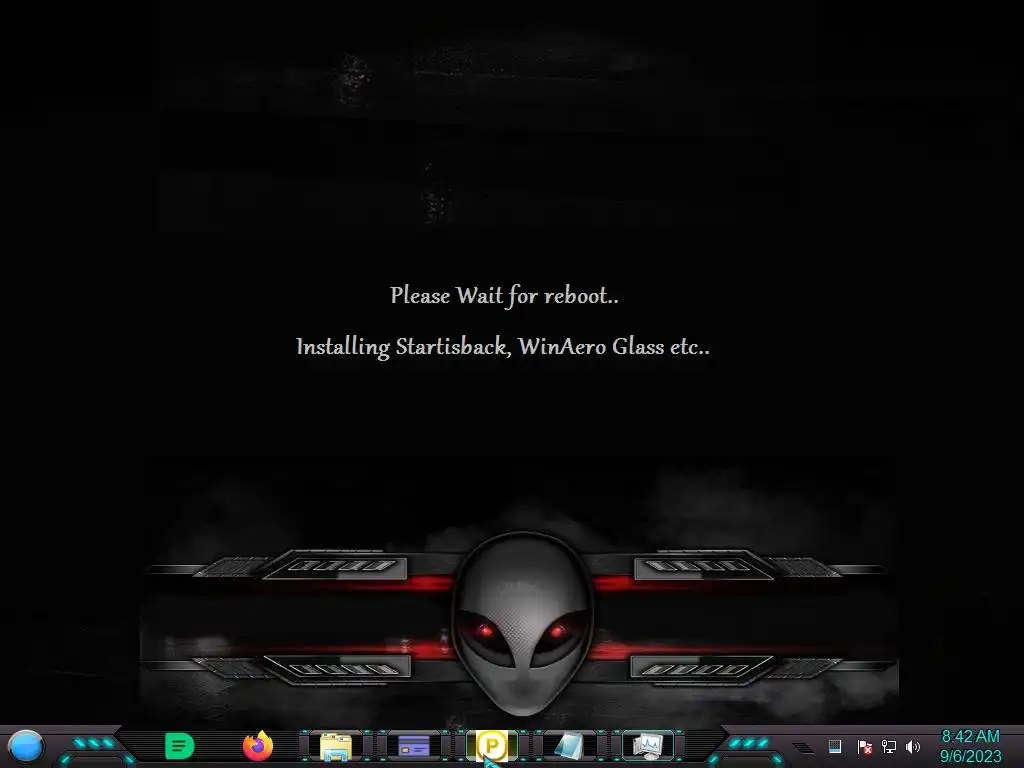This screenshot has width=1024, height=768.
Task: Open Action Center flag icon
Action: coord(864,746)
